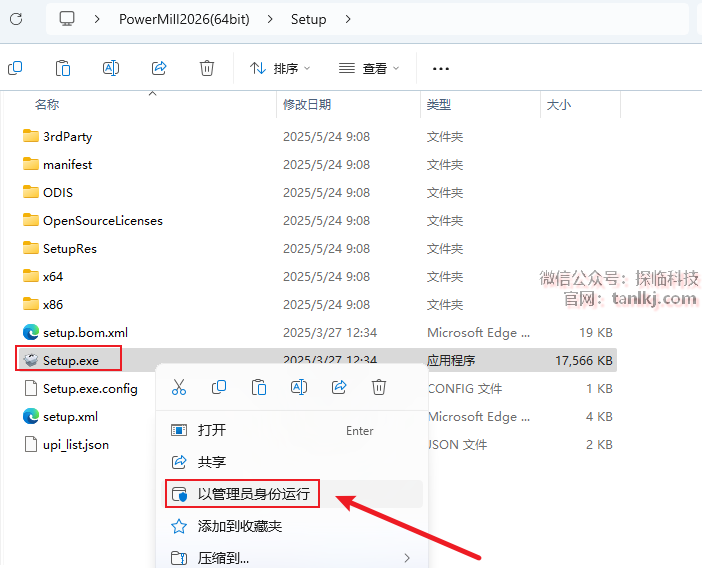
Task: Select the setup.bom.xml file name
Action: [86, 333]
